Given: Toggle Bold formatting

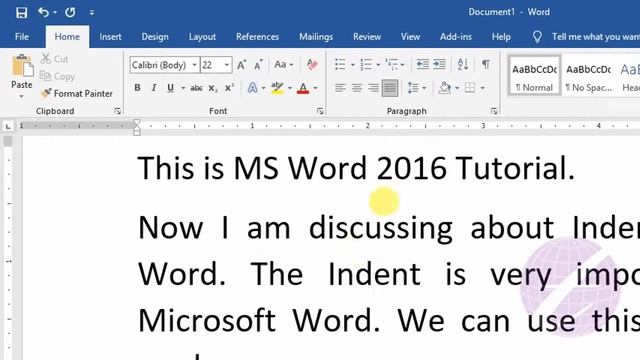Looking at the screenshot, I should pos(138,88).
